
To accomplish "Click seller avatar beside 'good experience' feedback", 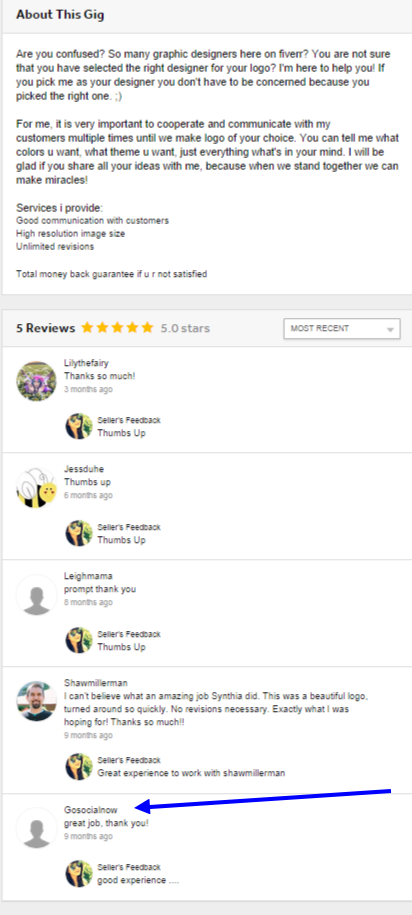I will [79, 874].
